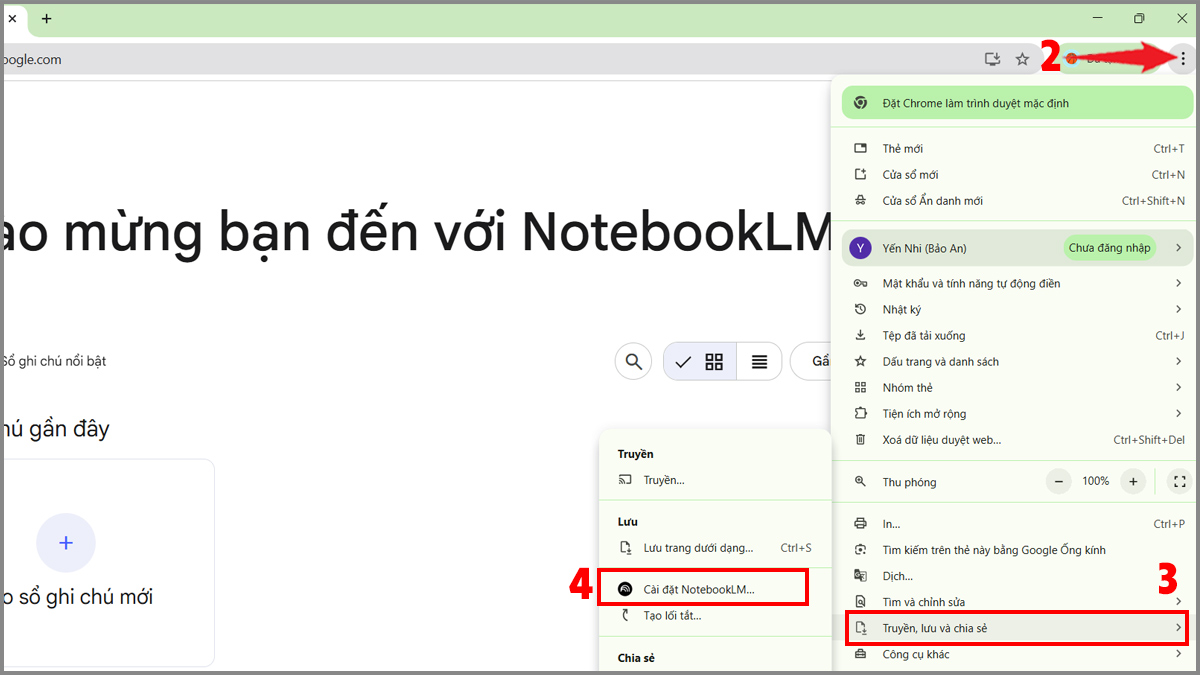This screenshot has height=675, width=1200.
Task: Click the Google Lens search icon
Action: click(x=860, y=549)
